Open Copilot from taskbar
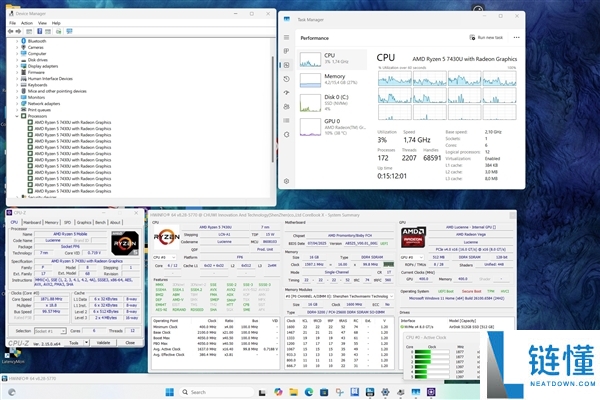 tap(278, 392)
